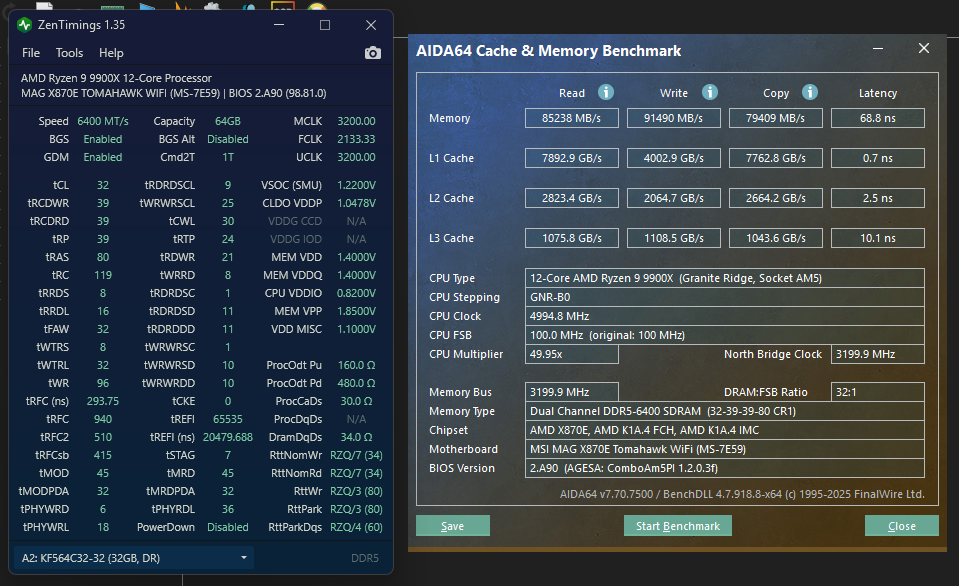Close AIDA64 window with X button
This screenshot has height=586, width=959.
click(x=924, y=48)
